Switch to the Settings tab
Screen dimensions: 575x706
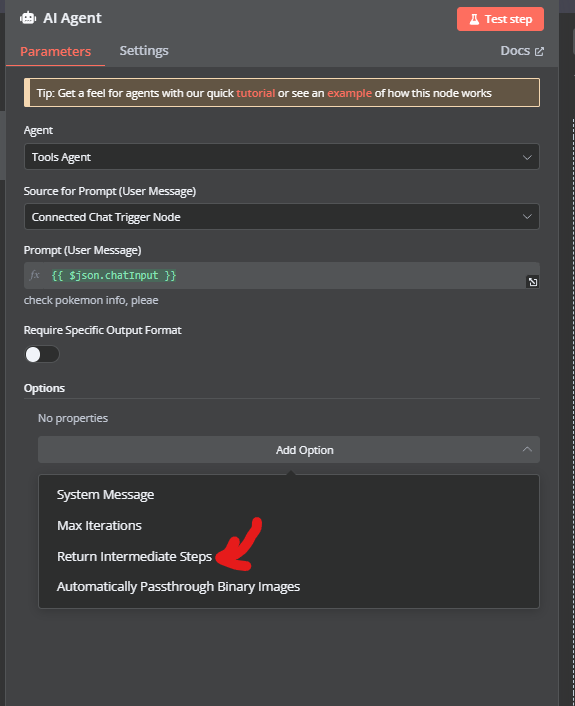click(144, 50)
